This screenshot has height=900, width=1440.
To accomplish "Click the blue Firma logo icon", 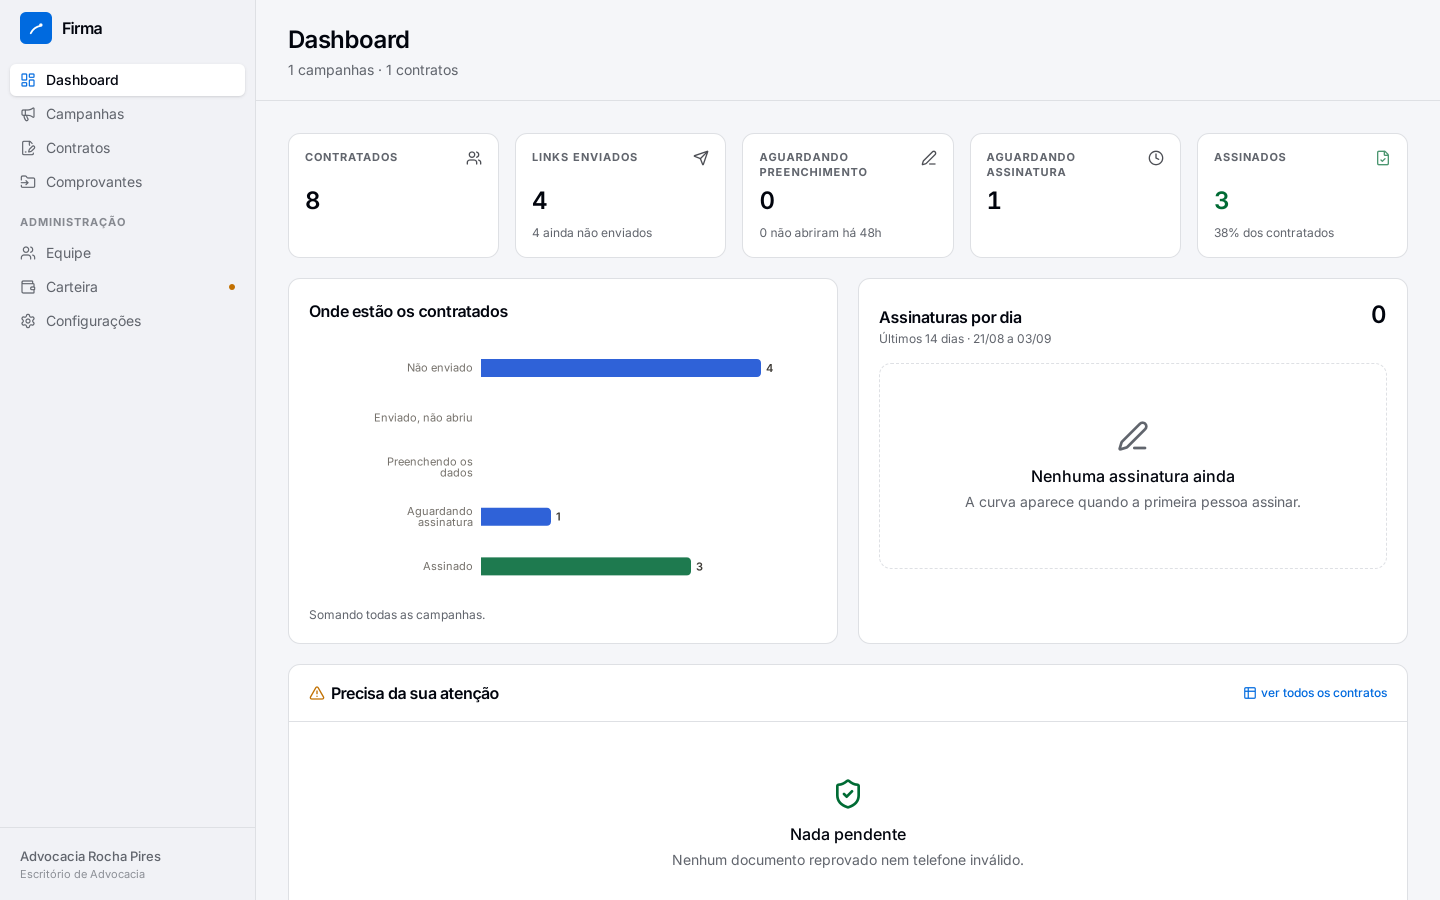I will pyautogui.click(x=36, y=28).
